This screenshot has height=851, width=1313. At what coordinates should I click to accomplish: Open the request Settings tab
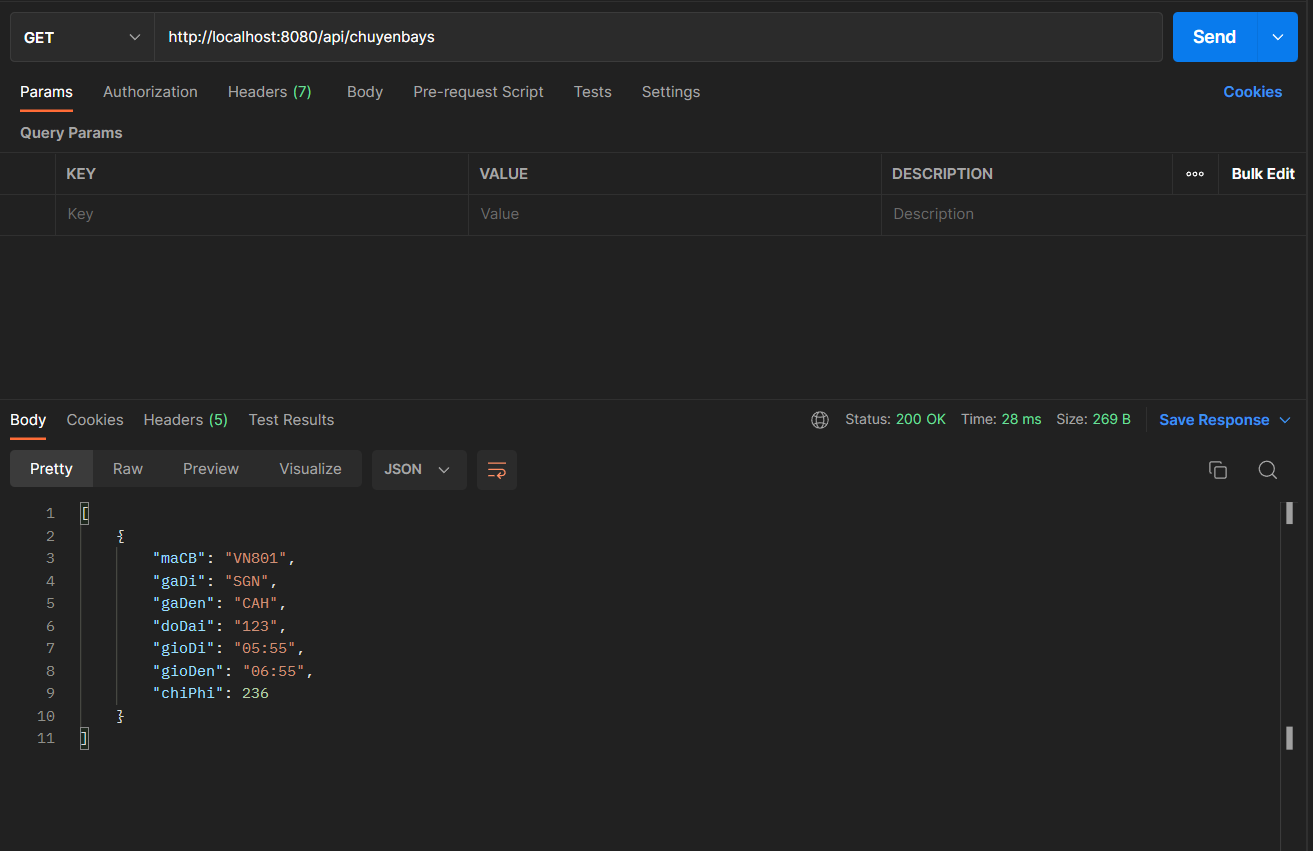pyautogui.click(x=671, y=92)
